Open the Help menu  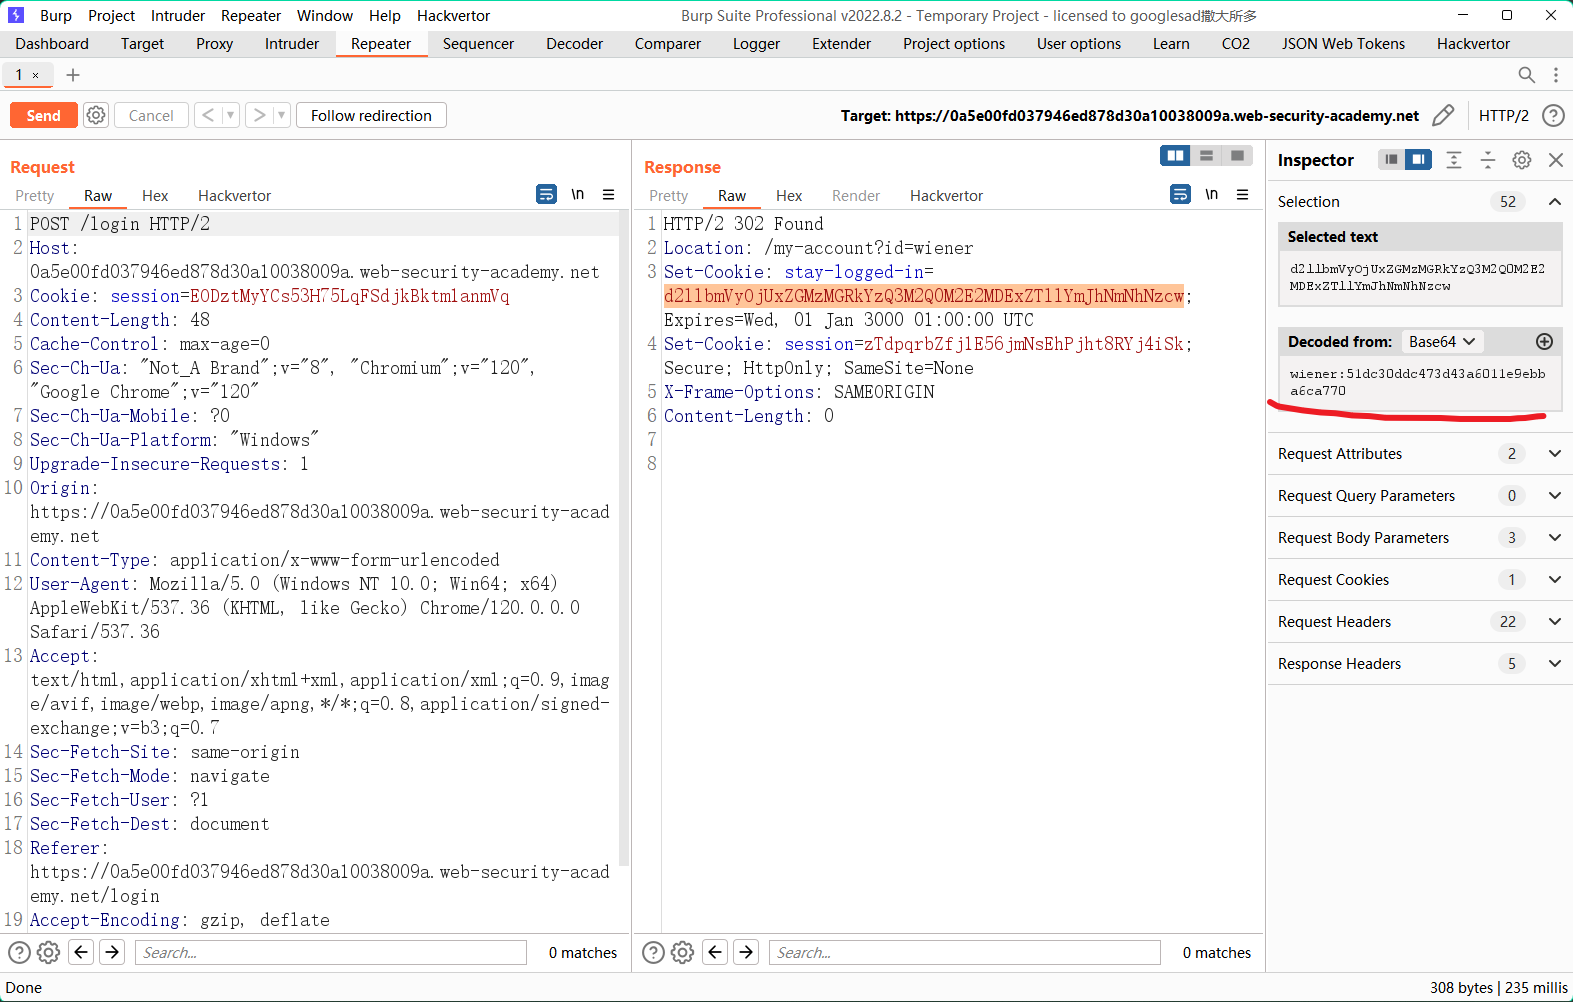coord(385,15)
